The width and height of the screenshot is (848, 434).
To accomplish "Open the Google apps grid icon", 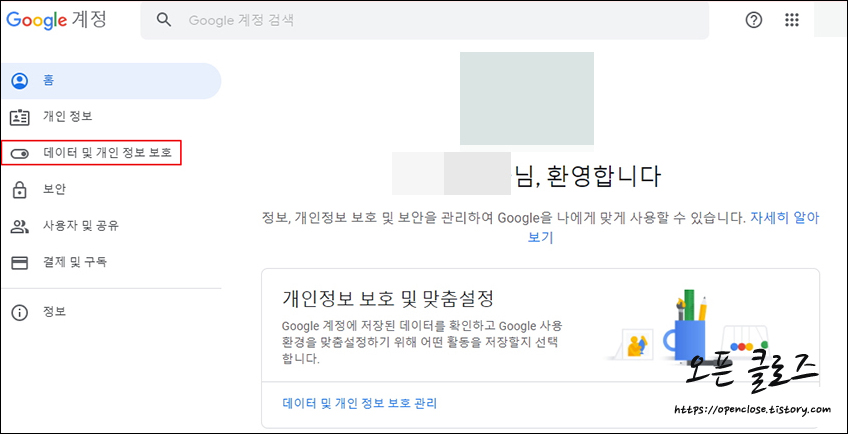I will point(792,21).
